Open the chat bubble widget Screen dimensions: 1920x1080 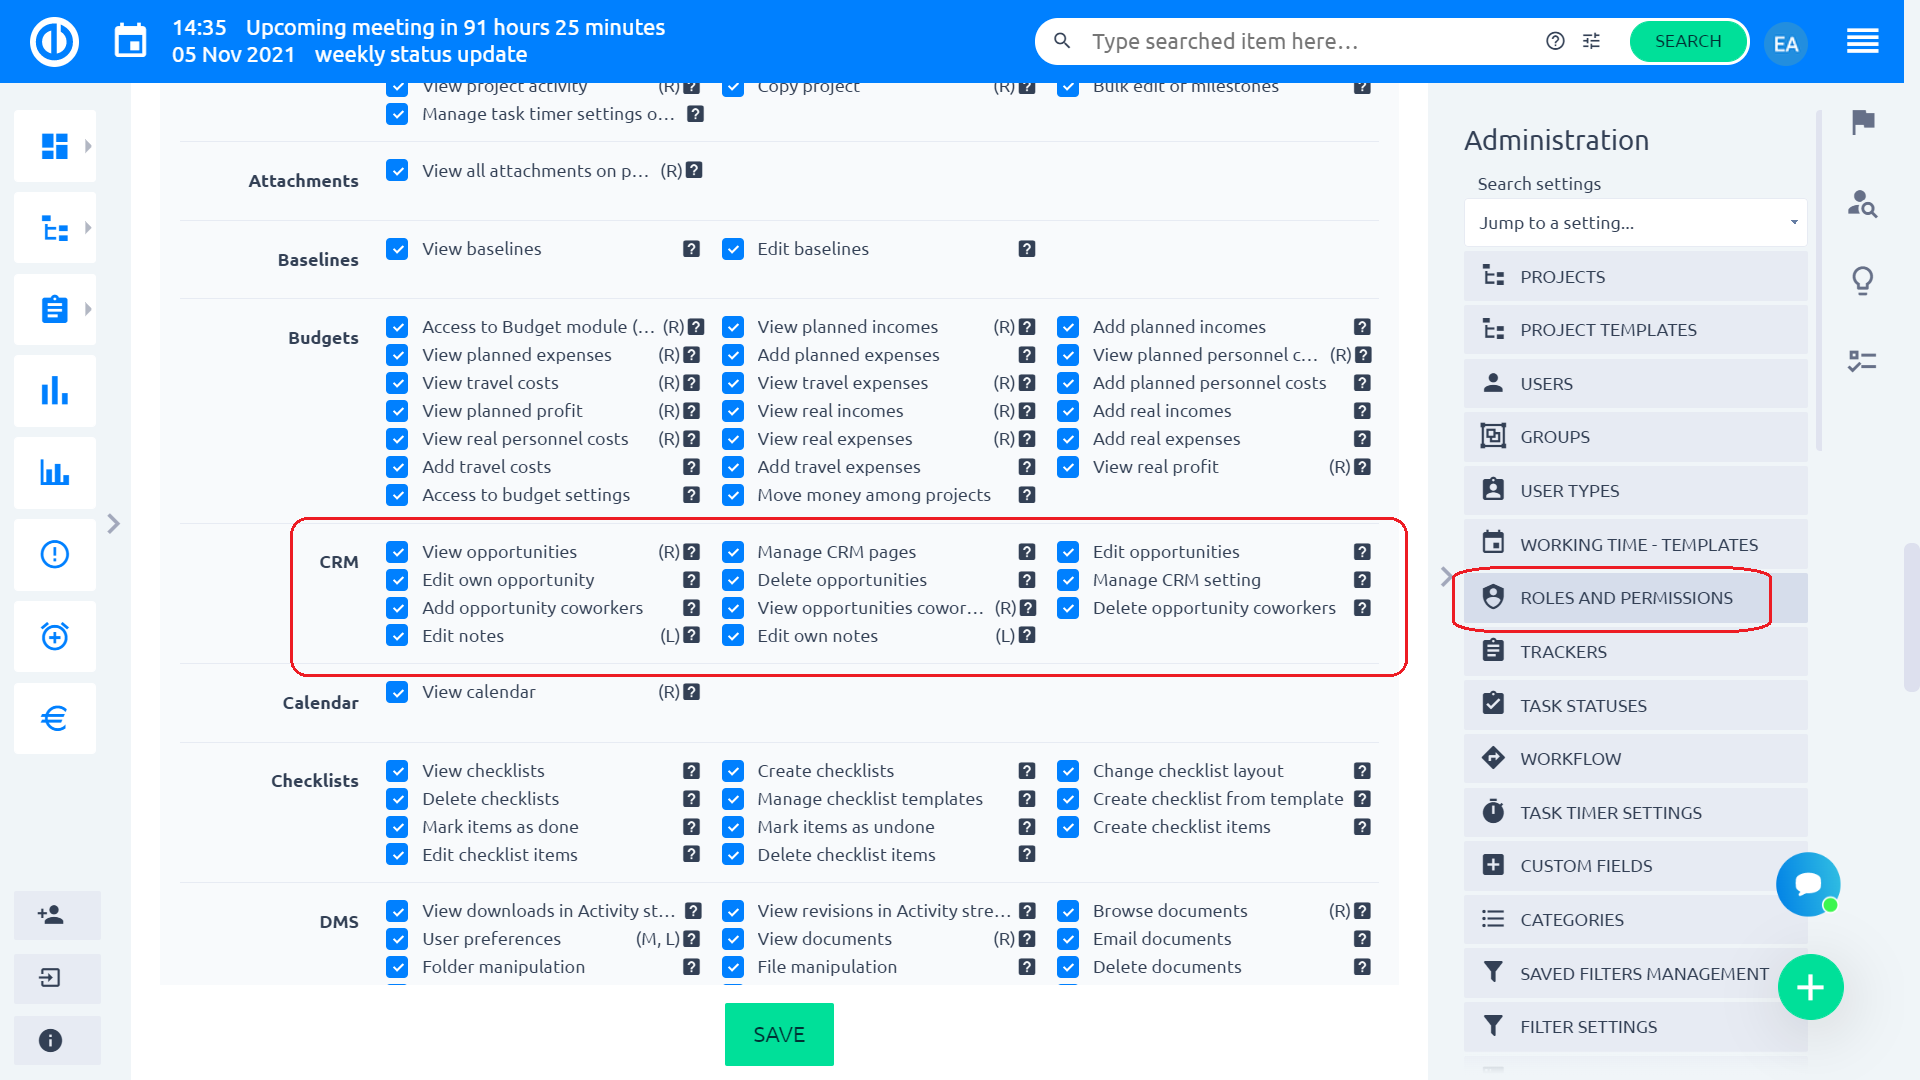[1808, 884]
